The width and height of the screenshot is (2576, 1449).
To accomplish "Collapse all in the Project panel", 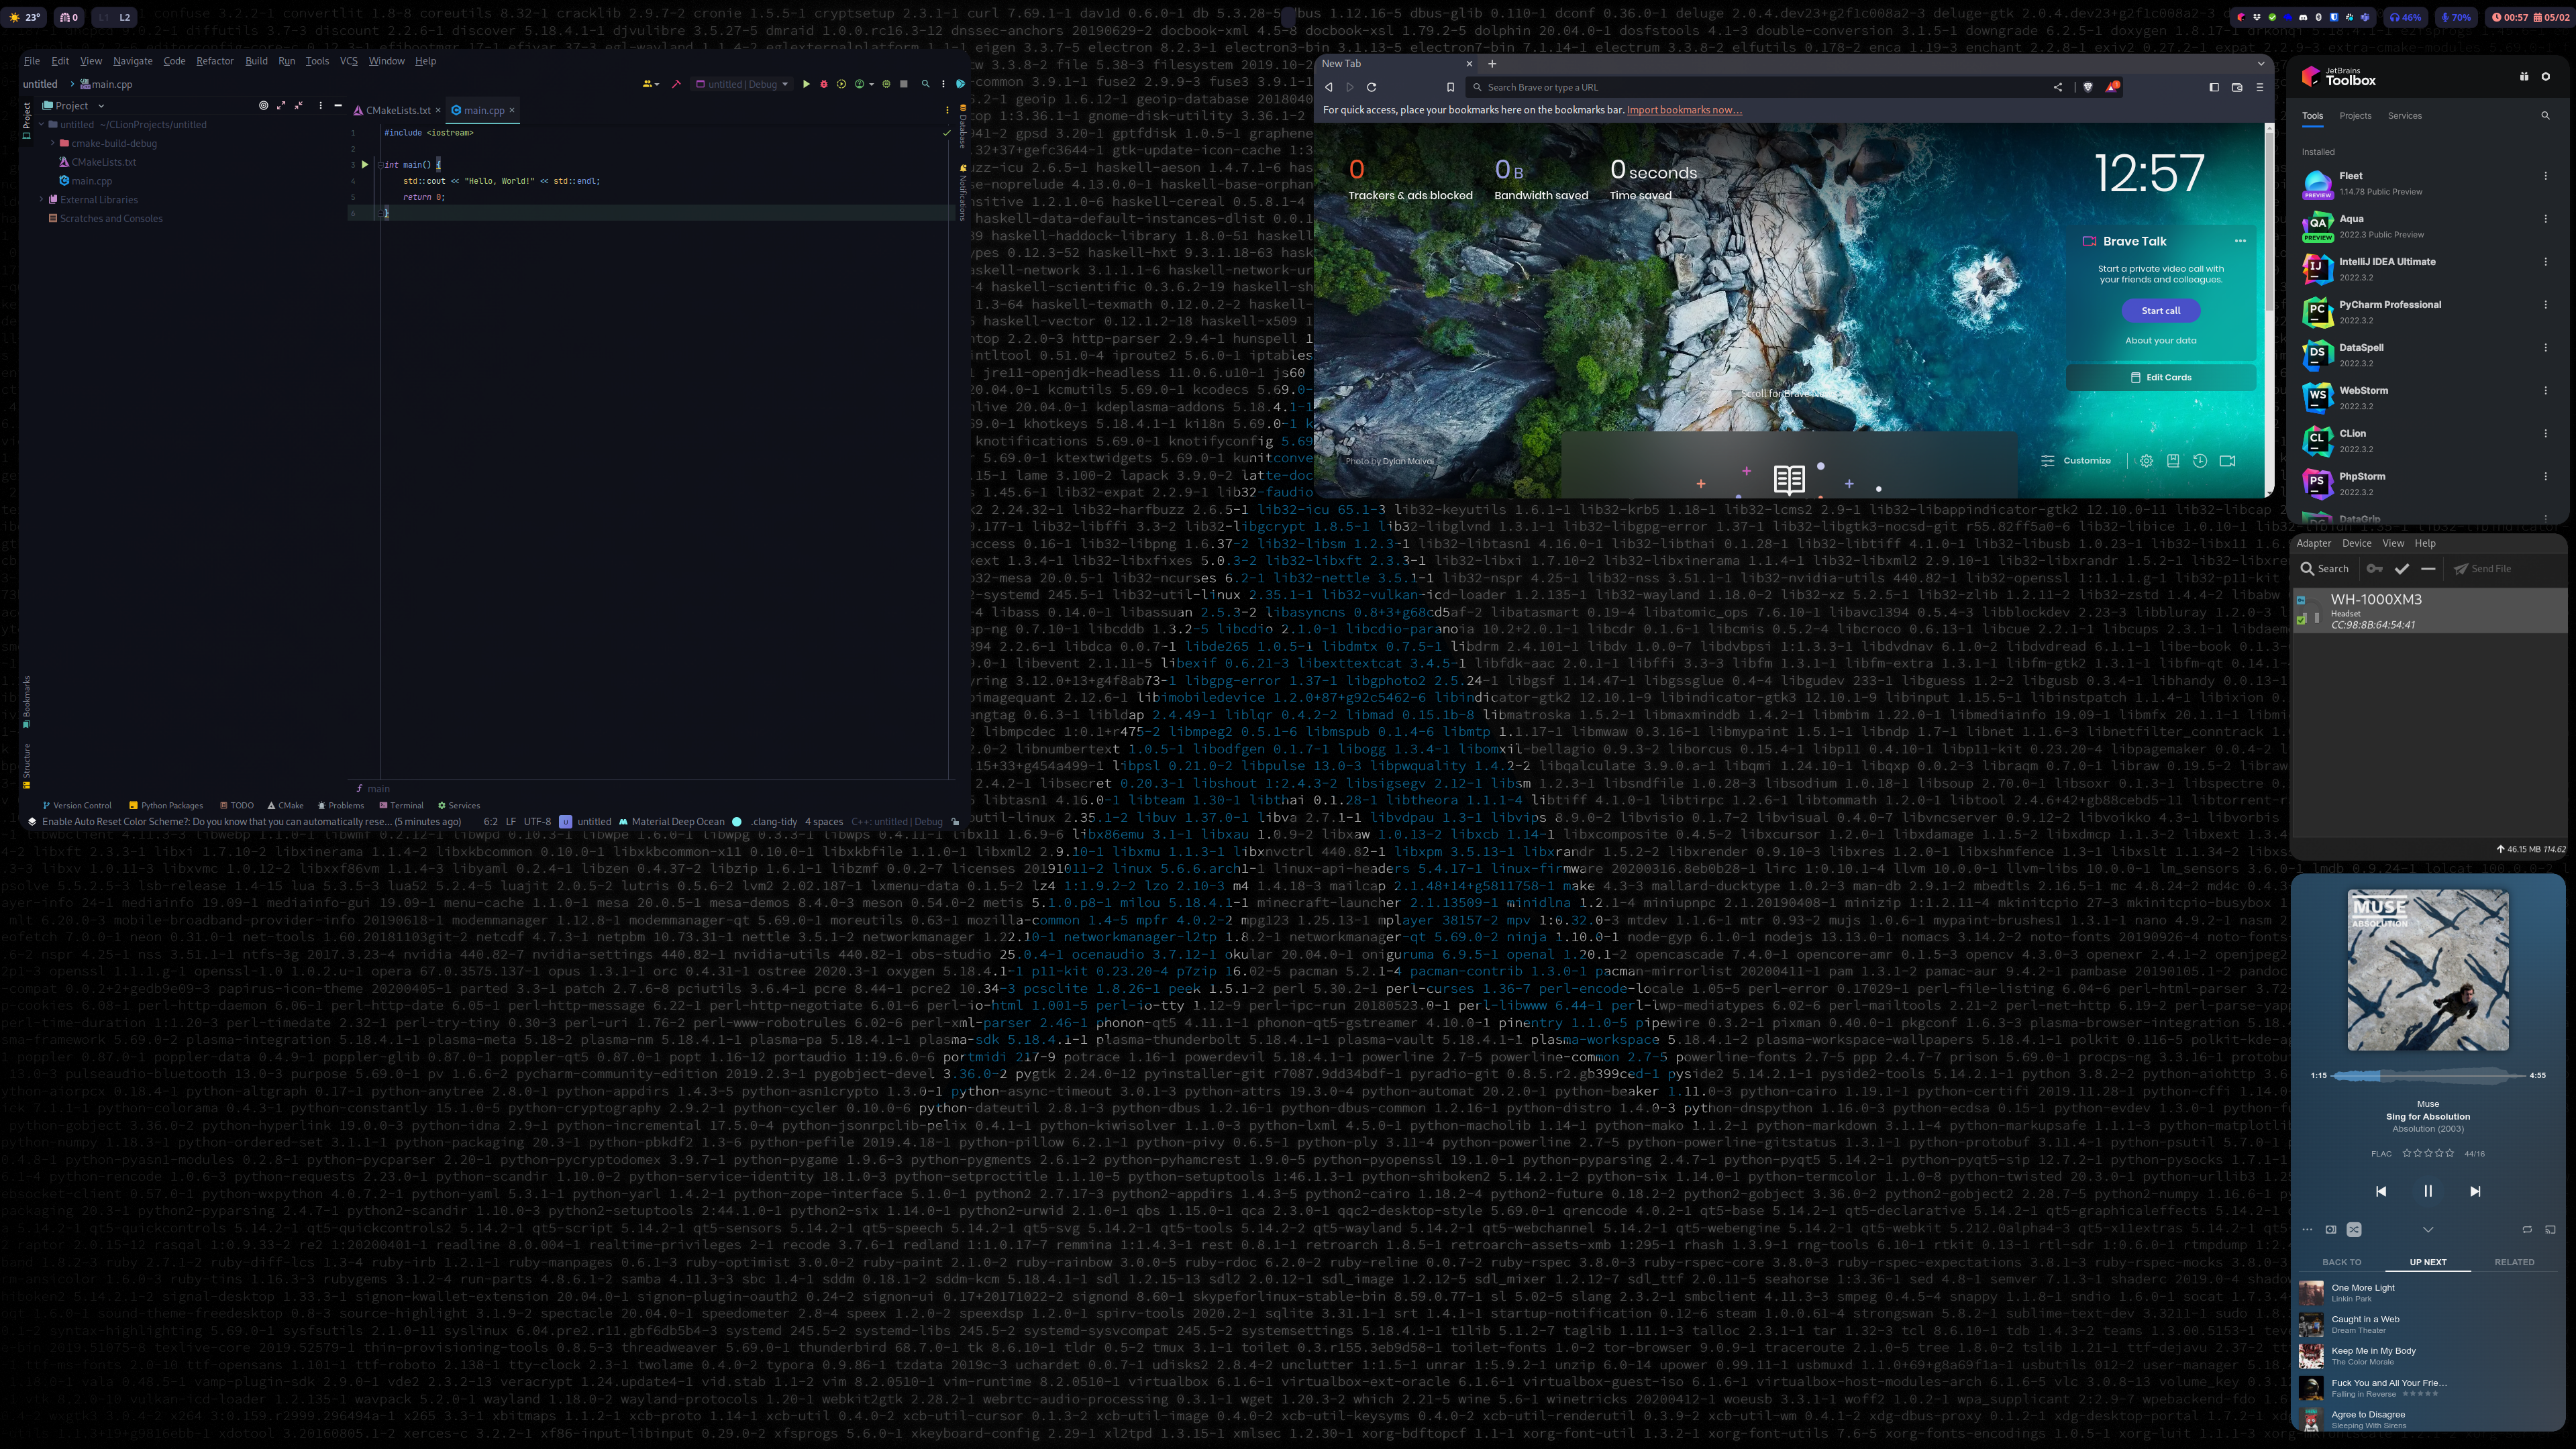I will coord(298,105).
